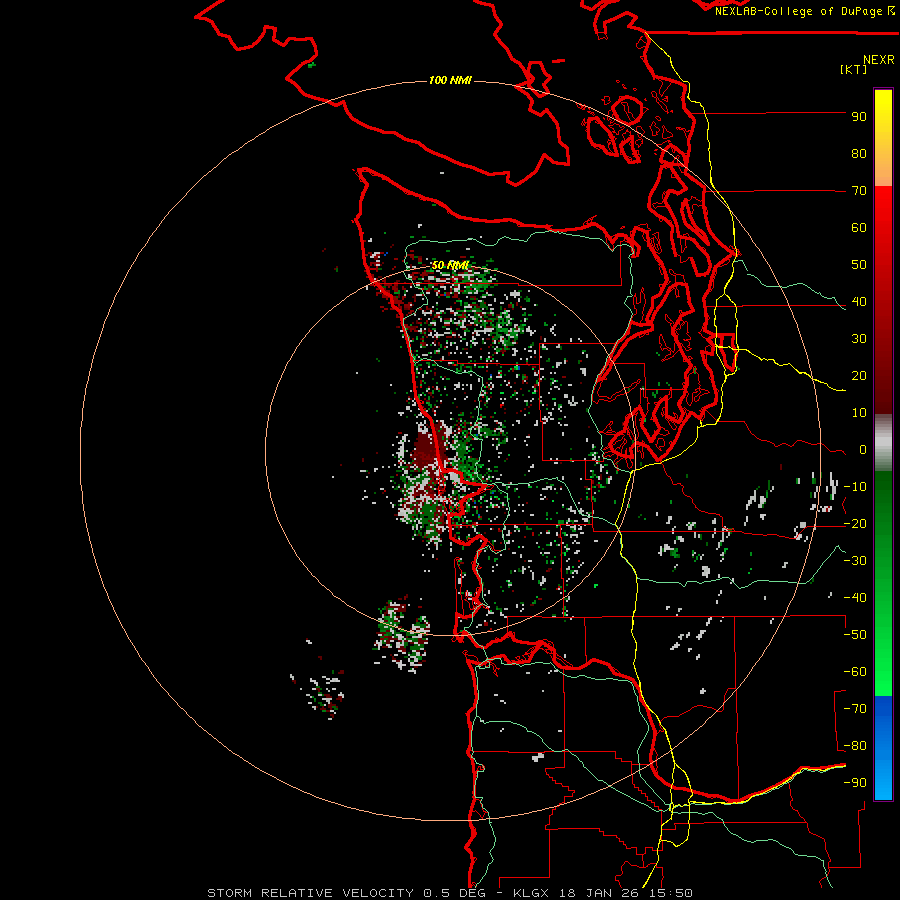Pick the light blue bottom segment near -90
The width and height of the screenshot is (900, 900).
(x=883, y=781)
